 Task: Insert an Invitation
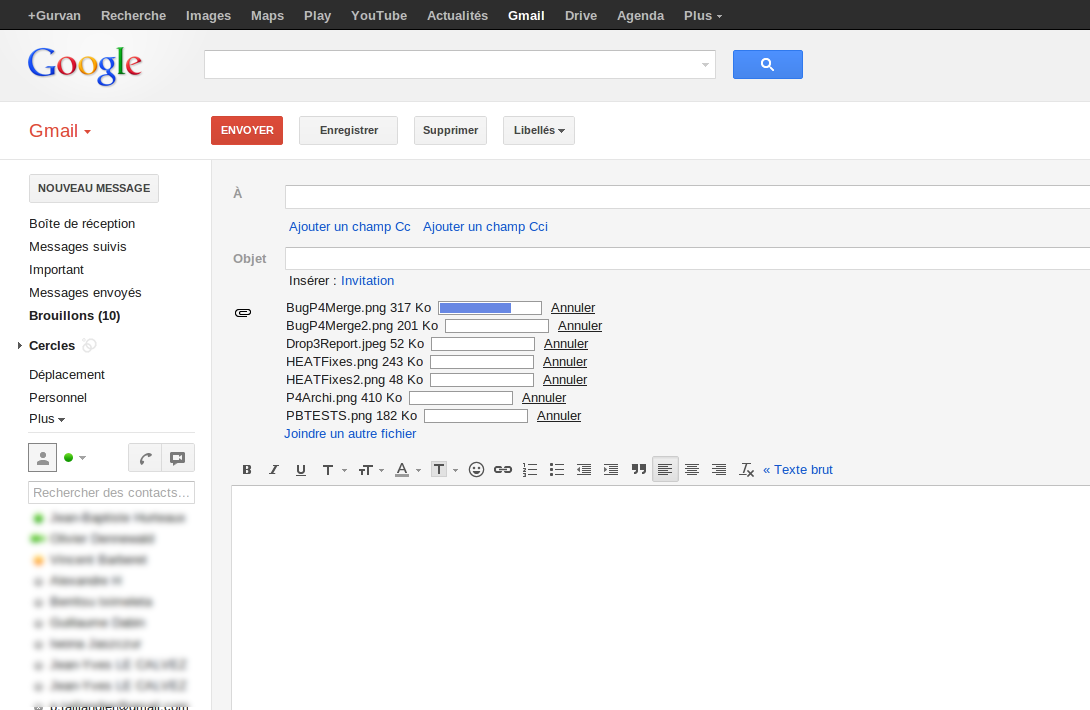point(368,281)
